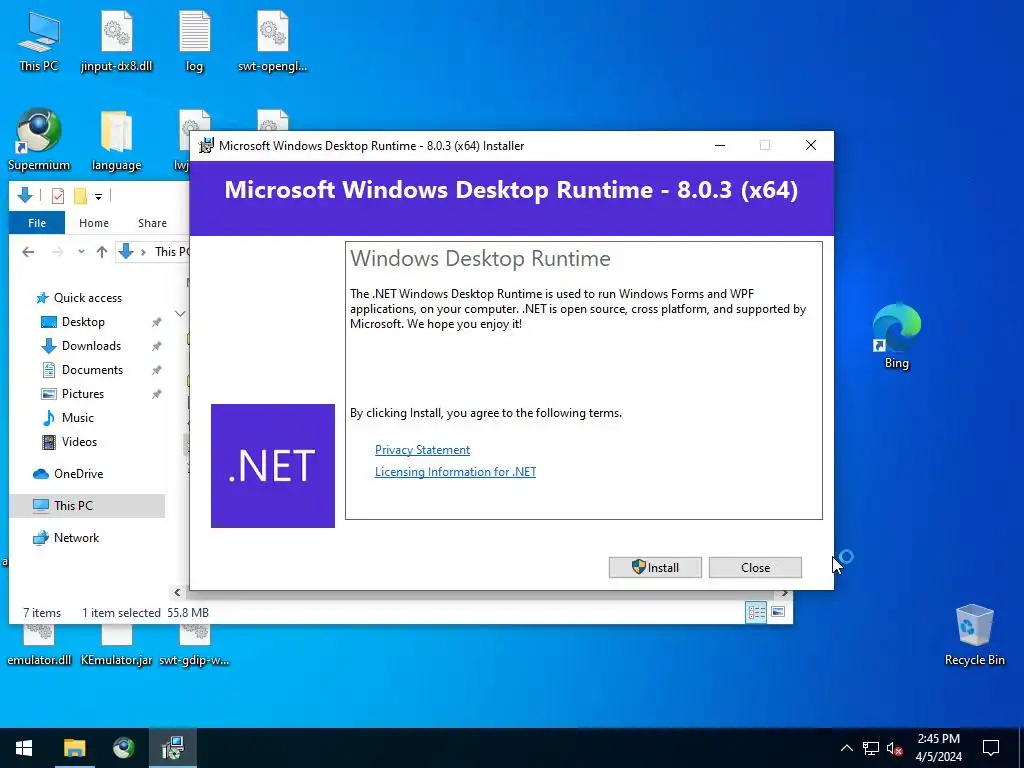Image resolution: width=1024 pixels, height=768 pixels.
Task: Select the swt-opengl desktop file icon
Action: pos(272,40)
